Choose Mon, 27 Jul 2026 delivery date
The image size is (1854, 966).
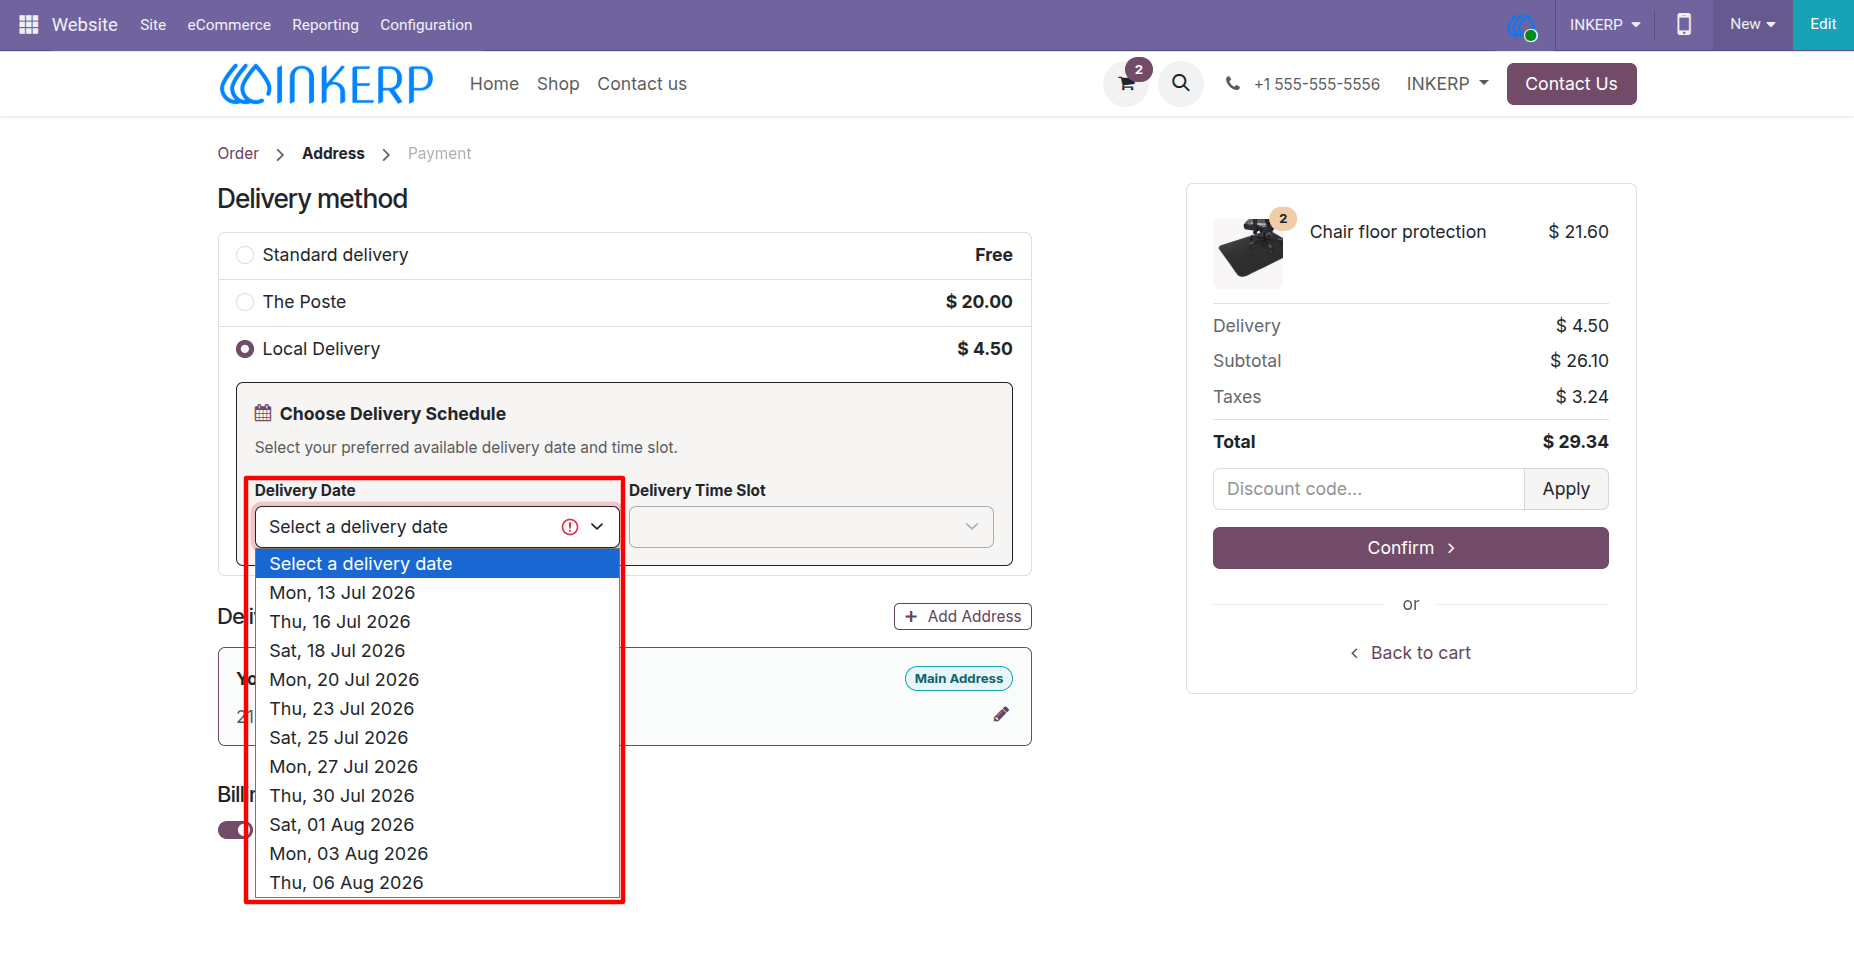pyautogui.click(x=437, y=767)
